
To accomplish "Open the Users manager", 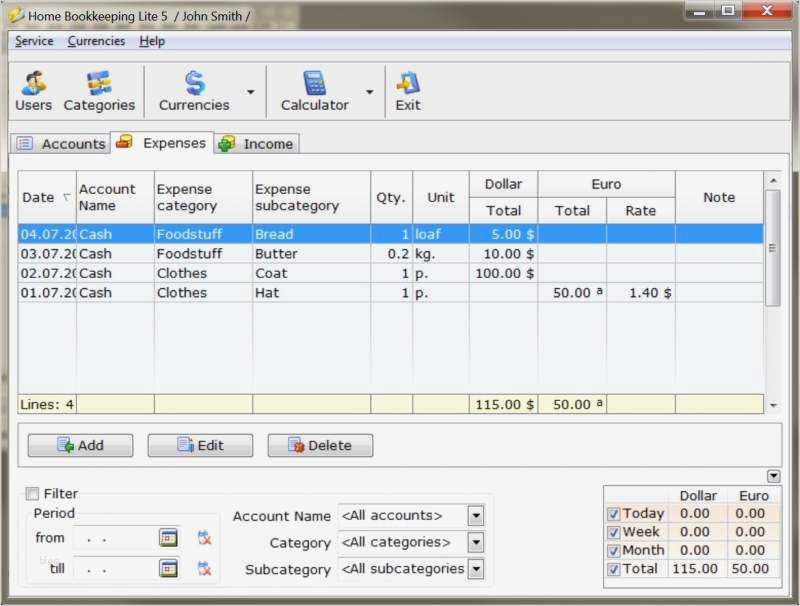I will 33,89.
